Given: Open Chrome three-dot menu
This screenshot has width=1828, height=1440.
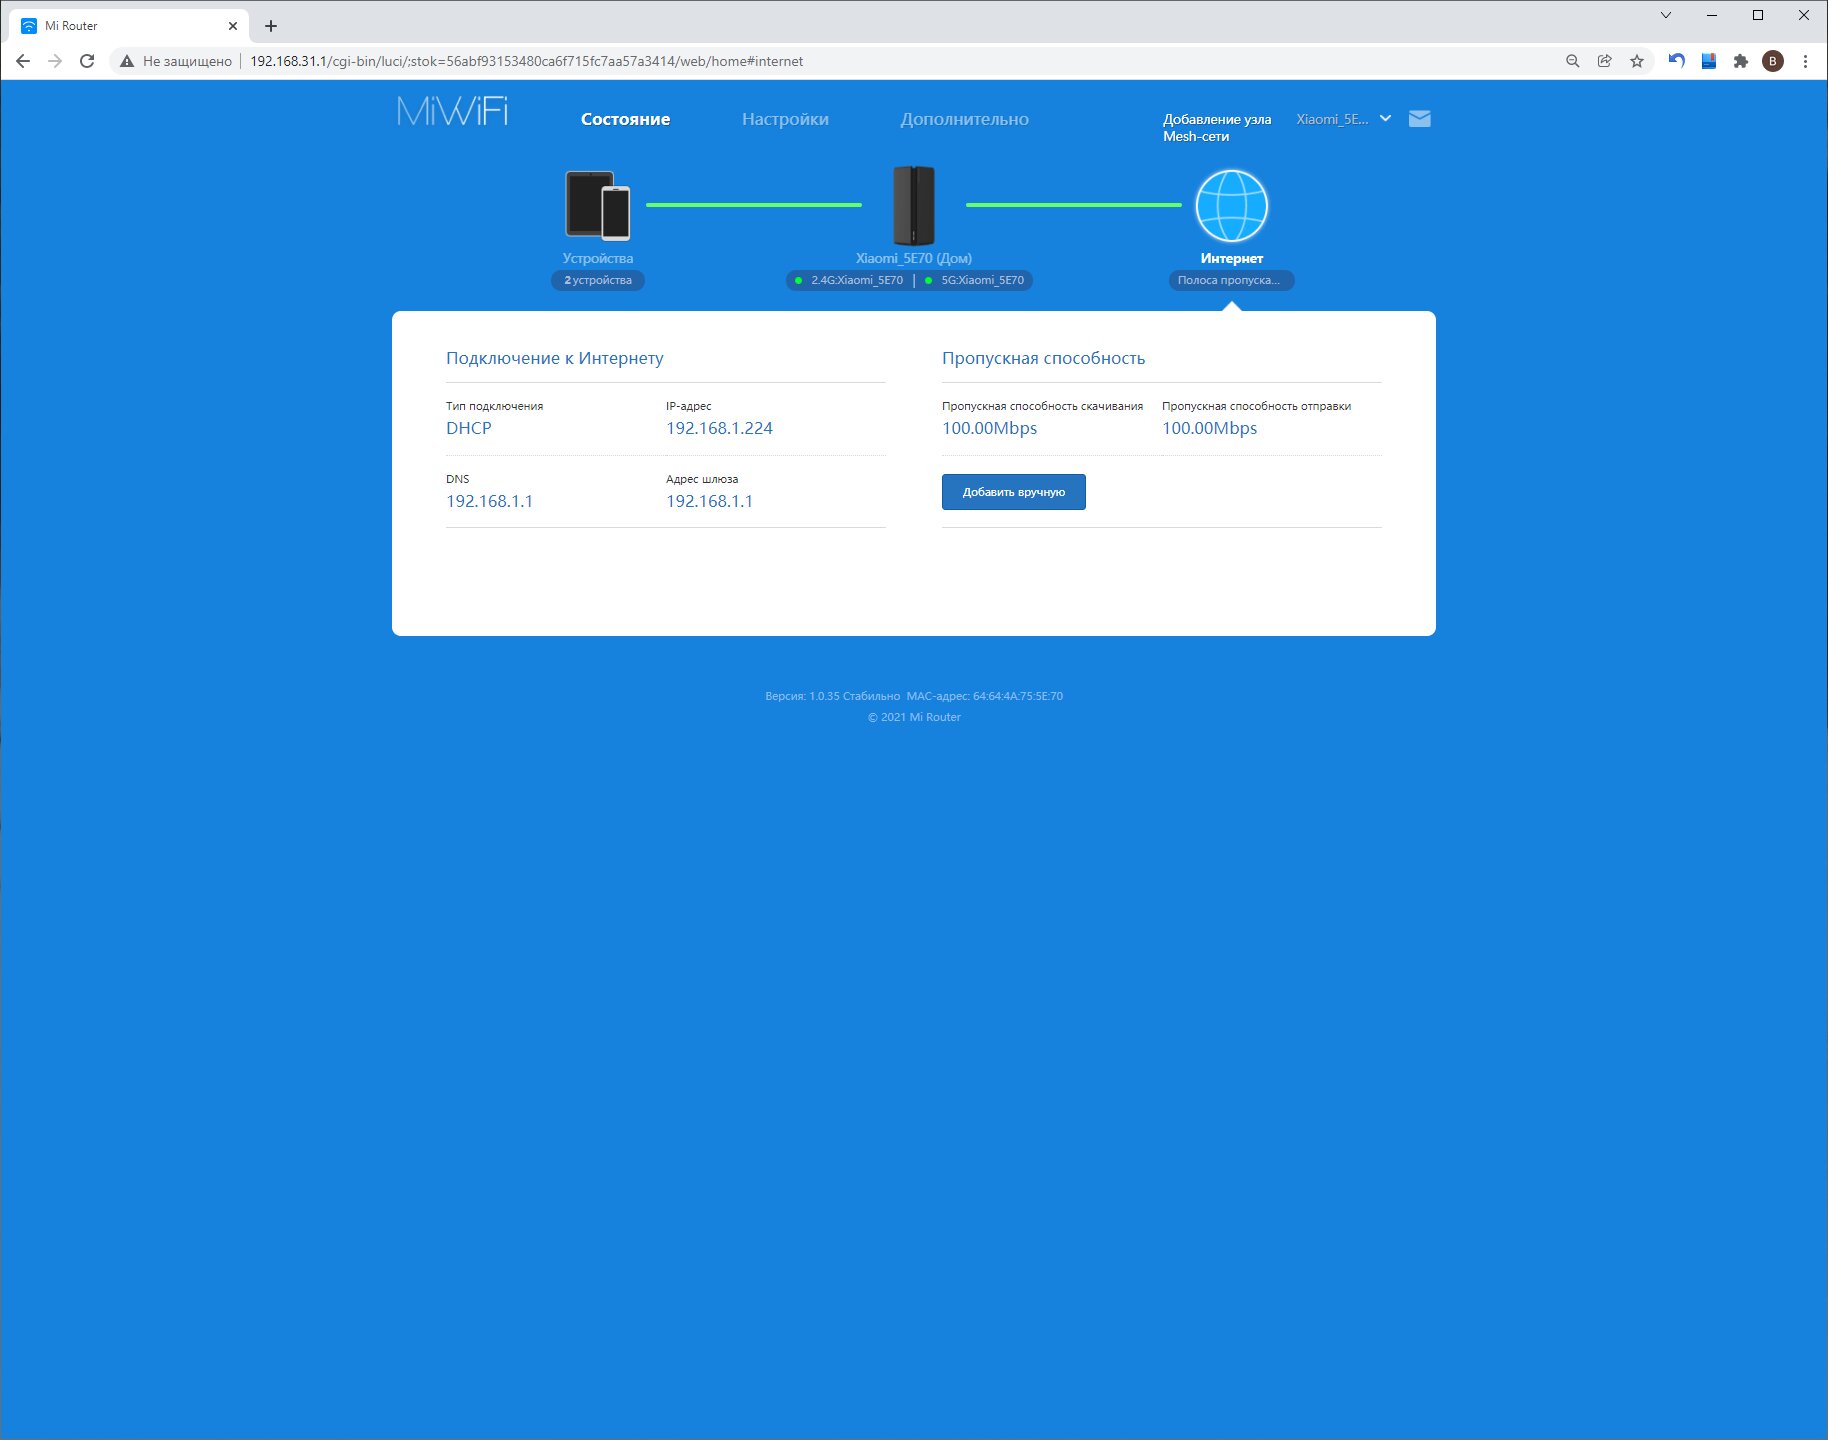Looking at the screenshot, I should (x=1805, y=61).
